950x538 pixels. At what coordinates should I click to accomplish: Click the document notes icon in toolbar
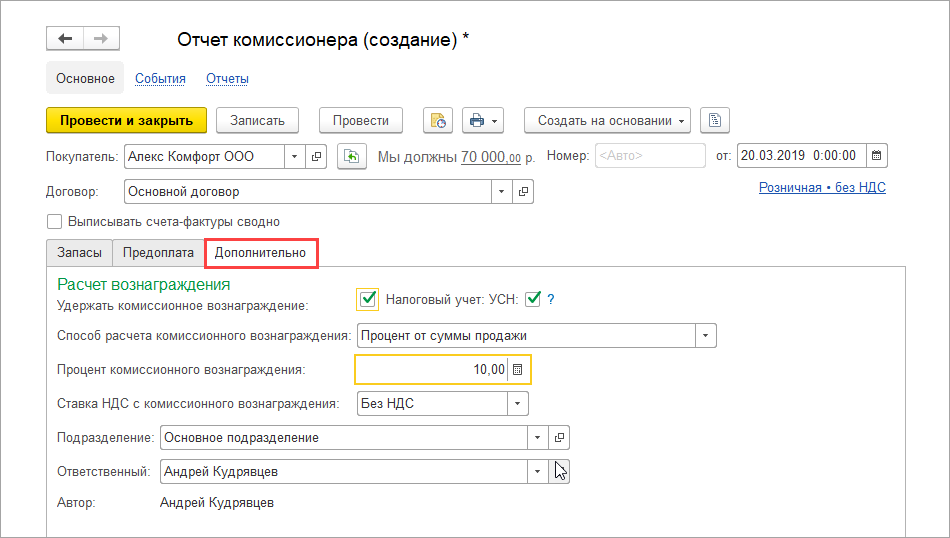[x=714, y=121]
